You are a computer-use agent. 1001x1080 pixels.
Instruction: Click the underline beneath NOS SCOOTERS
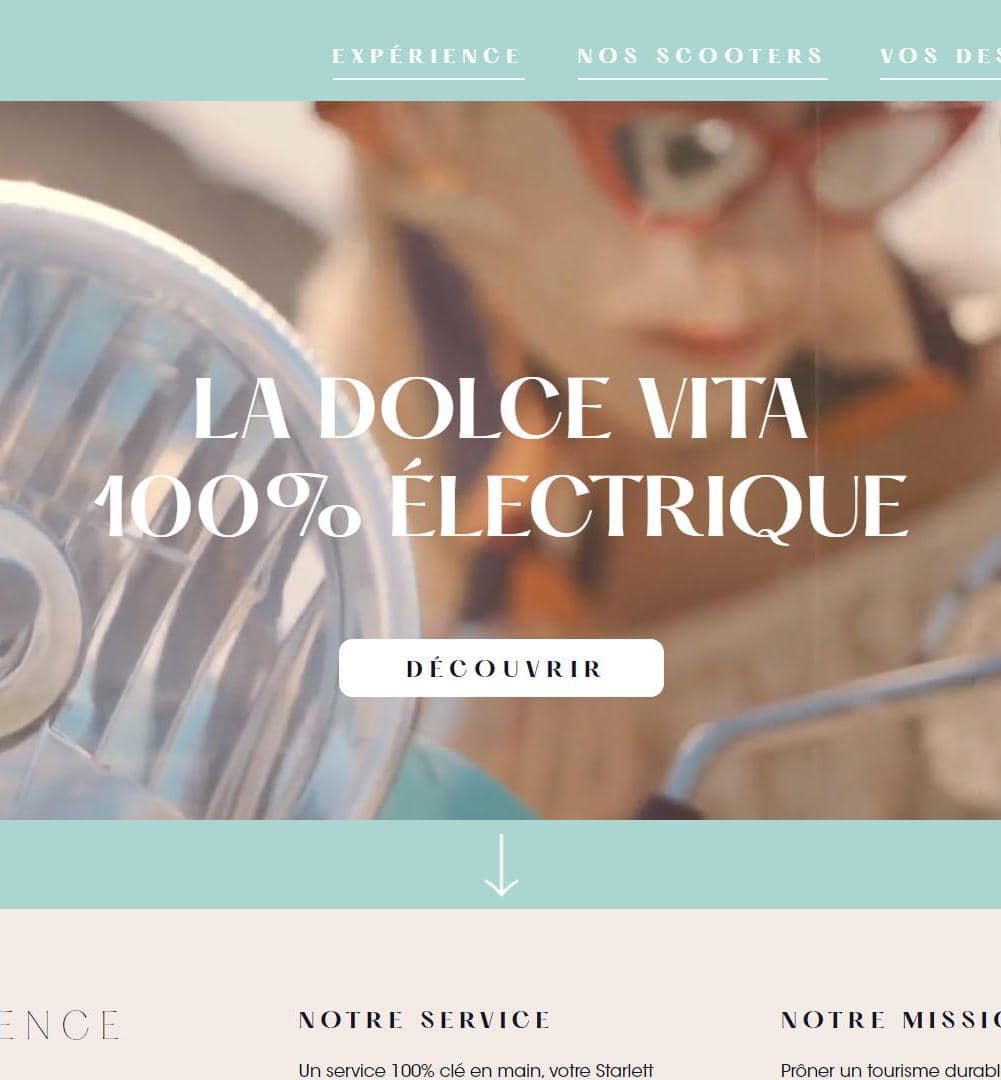point(702,79)
